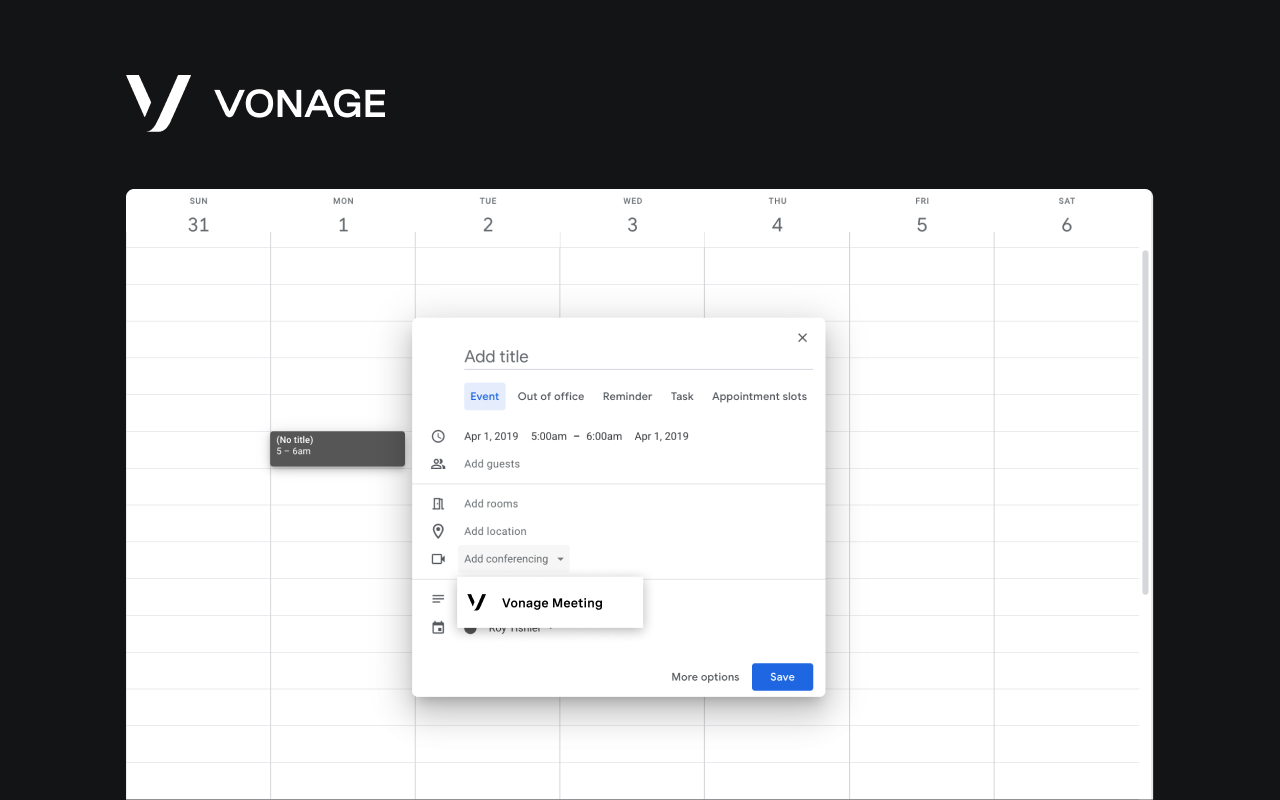Click Add rooms

click(x=491, y=504)
